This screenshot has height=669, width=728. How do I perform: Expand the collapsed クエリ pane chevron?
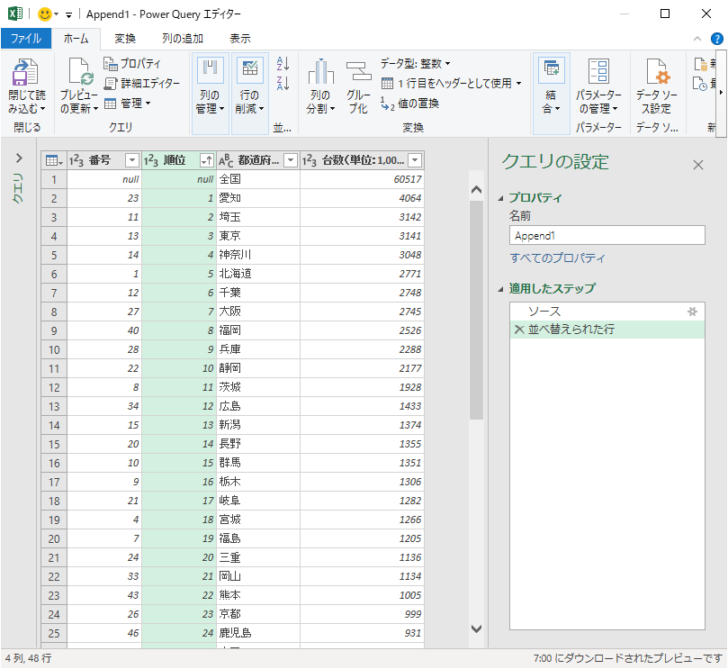18,158
